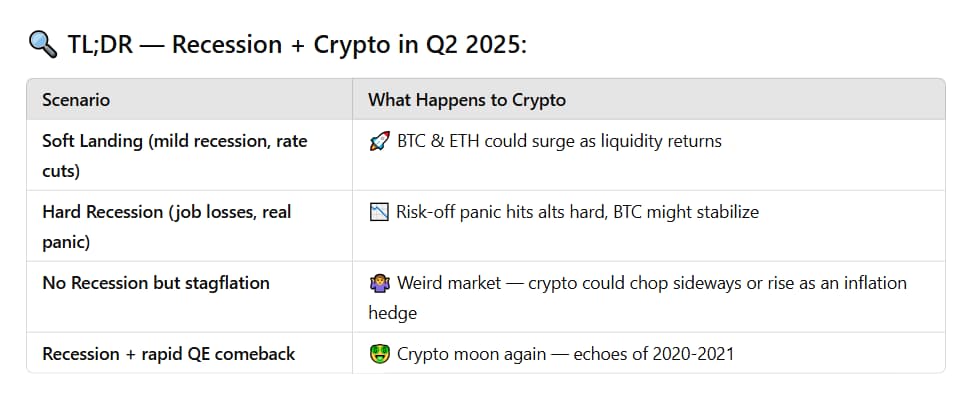The width and height of the screenshot is (977, 415).
Task: Click the word hedge in the stagflation row
Action: pos(393,313)
